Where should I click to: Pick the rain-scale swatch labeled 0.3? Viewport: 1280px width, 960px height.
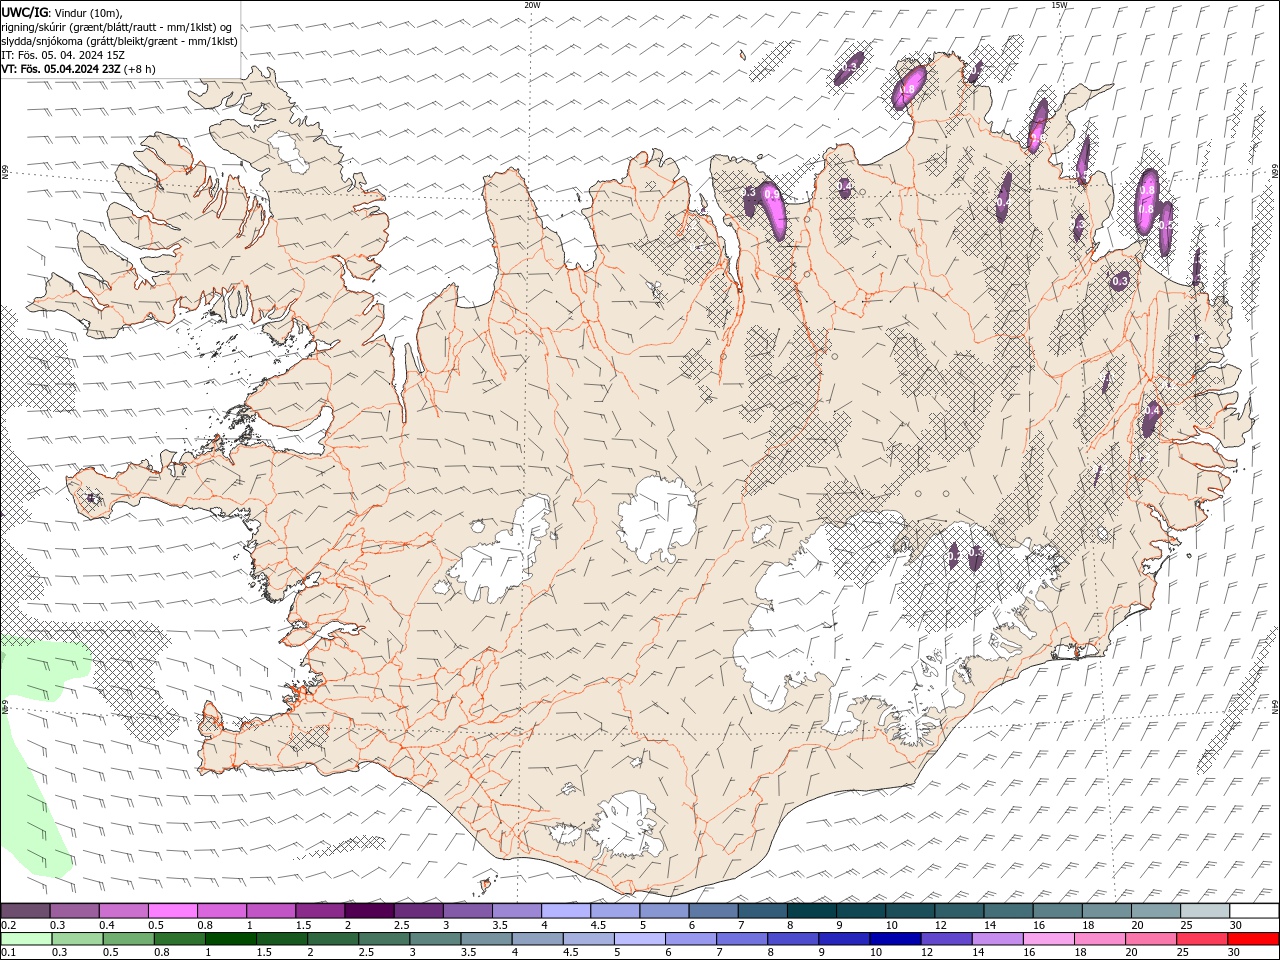pyautogui.click(x=78, y=939)
